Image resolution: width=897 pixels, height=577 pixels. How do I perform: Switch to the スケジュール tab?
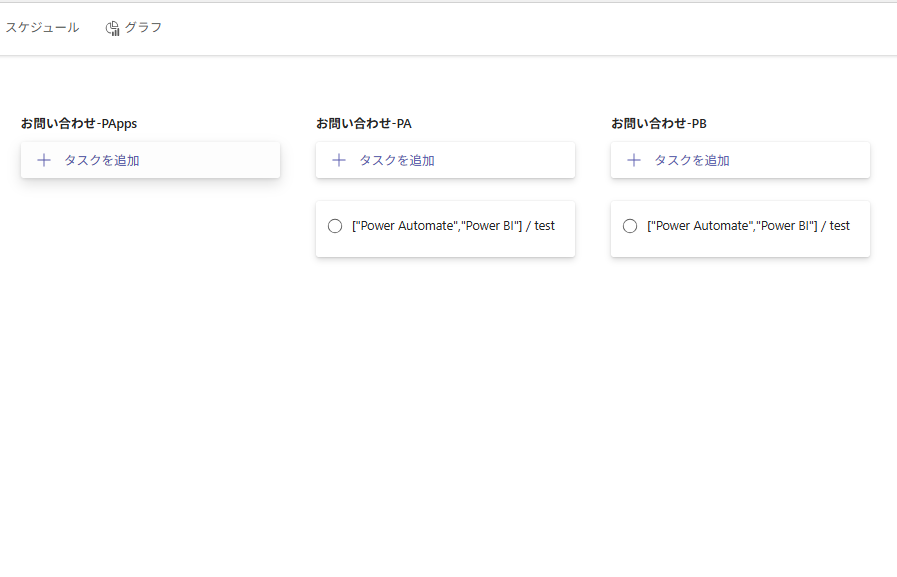[x=42, y=27]
